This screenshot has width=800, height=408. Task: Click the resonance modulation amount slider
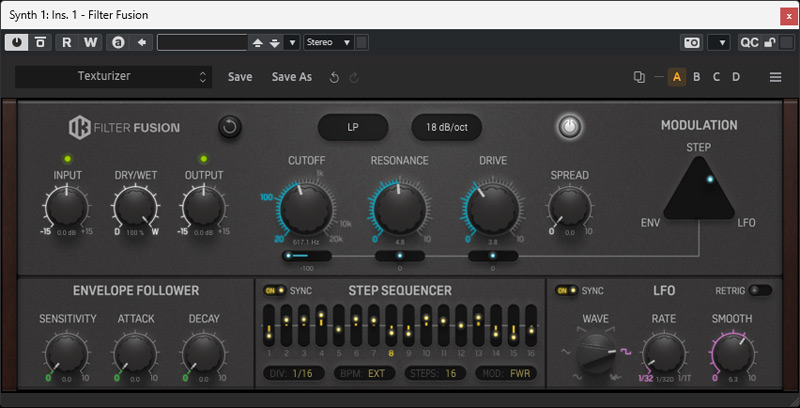tap(399, 256)
